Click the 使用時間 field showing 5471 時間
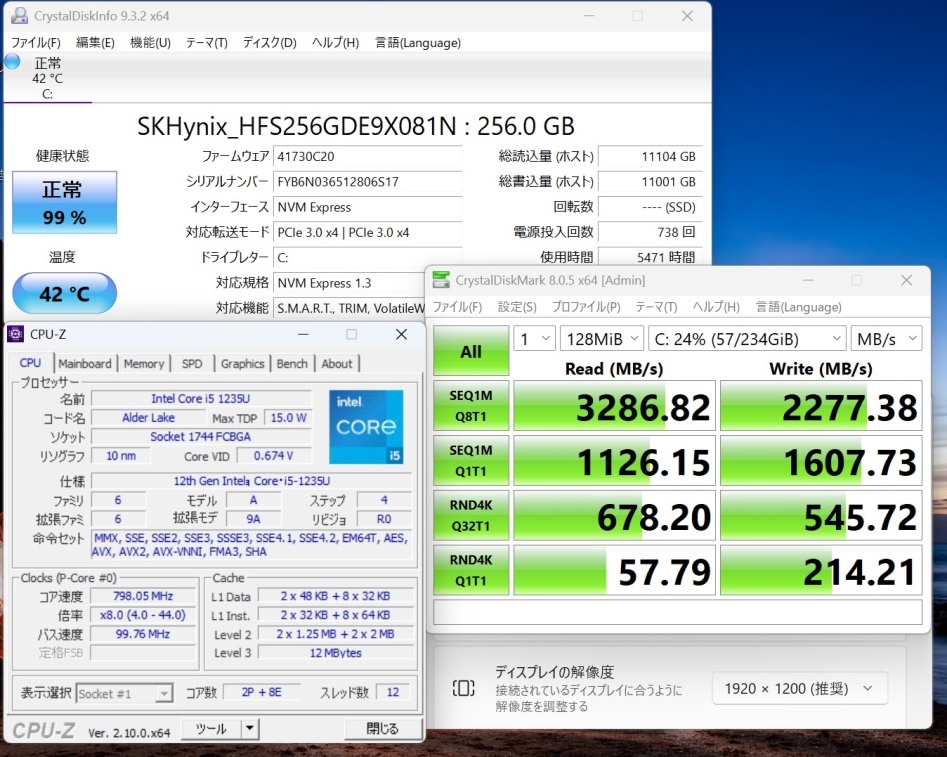The image size is (947, 757). click(x=650, y=257)
